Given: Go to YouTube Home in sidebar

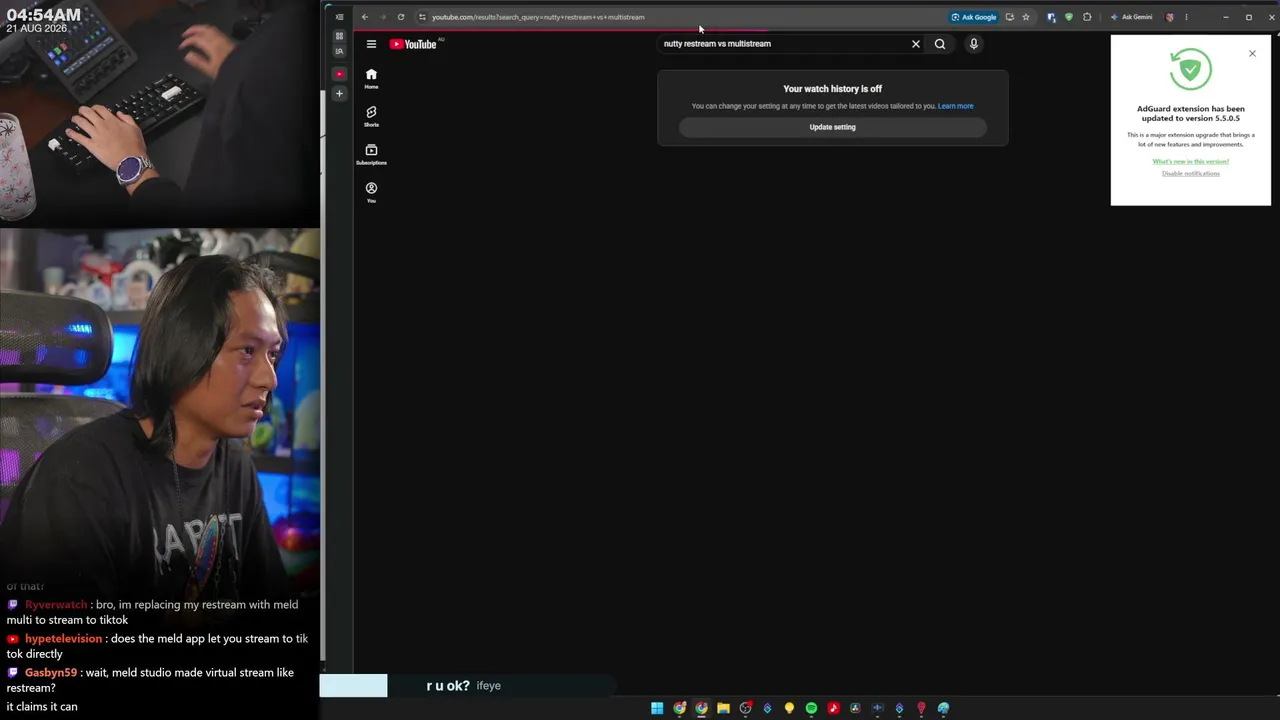Looking at the screenshot, I should point(371,79).
